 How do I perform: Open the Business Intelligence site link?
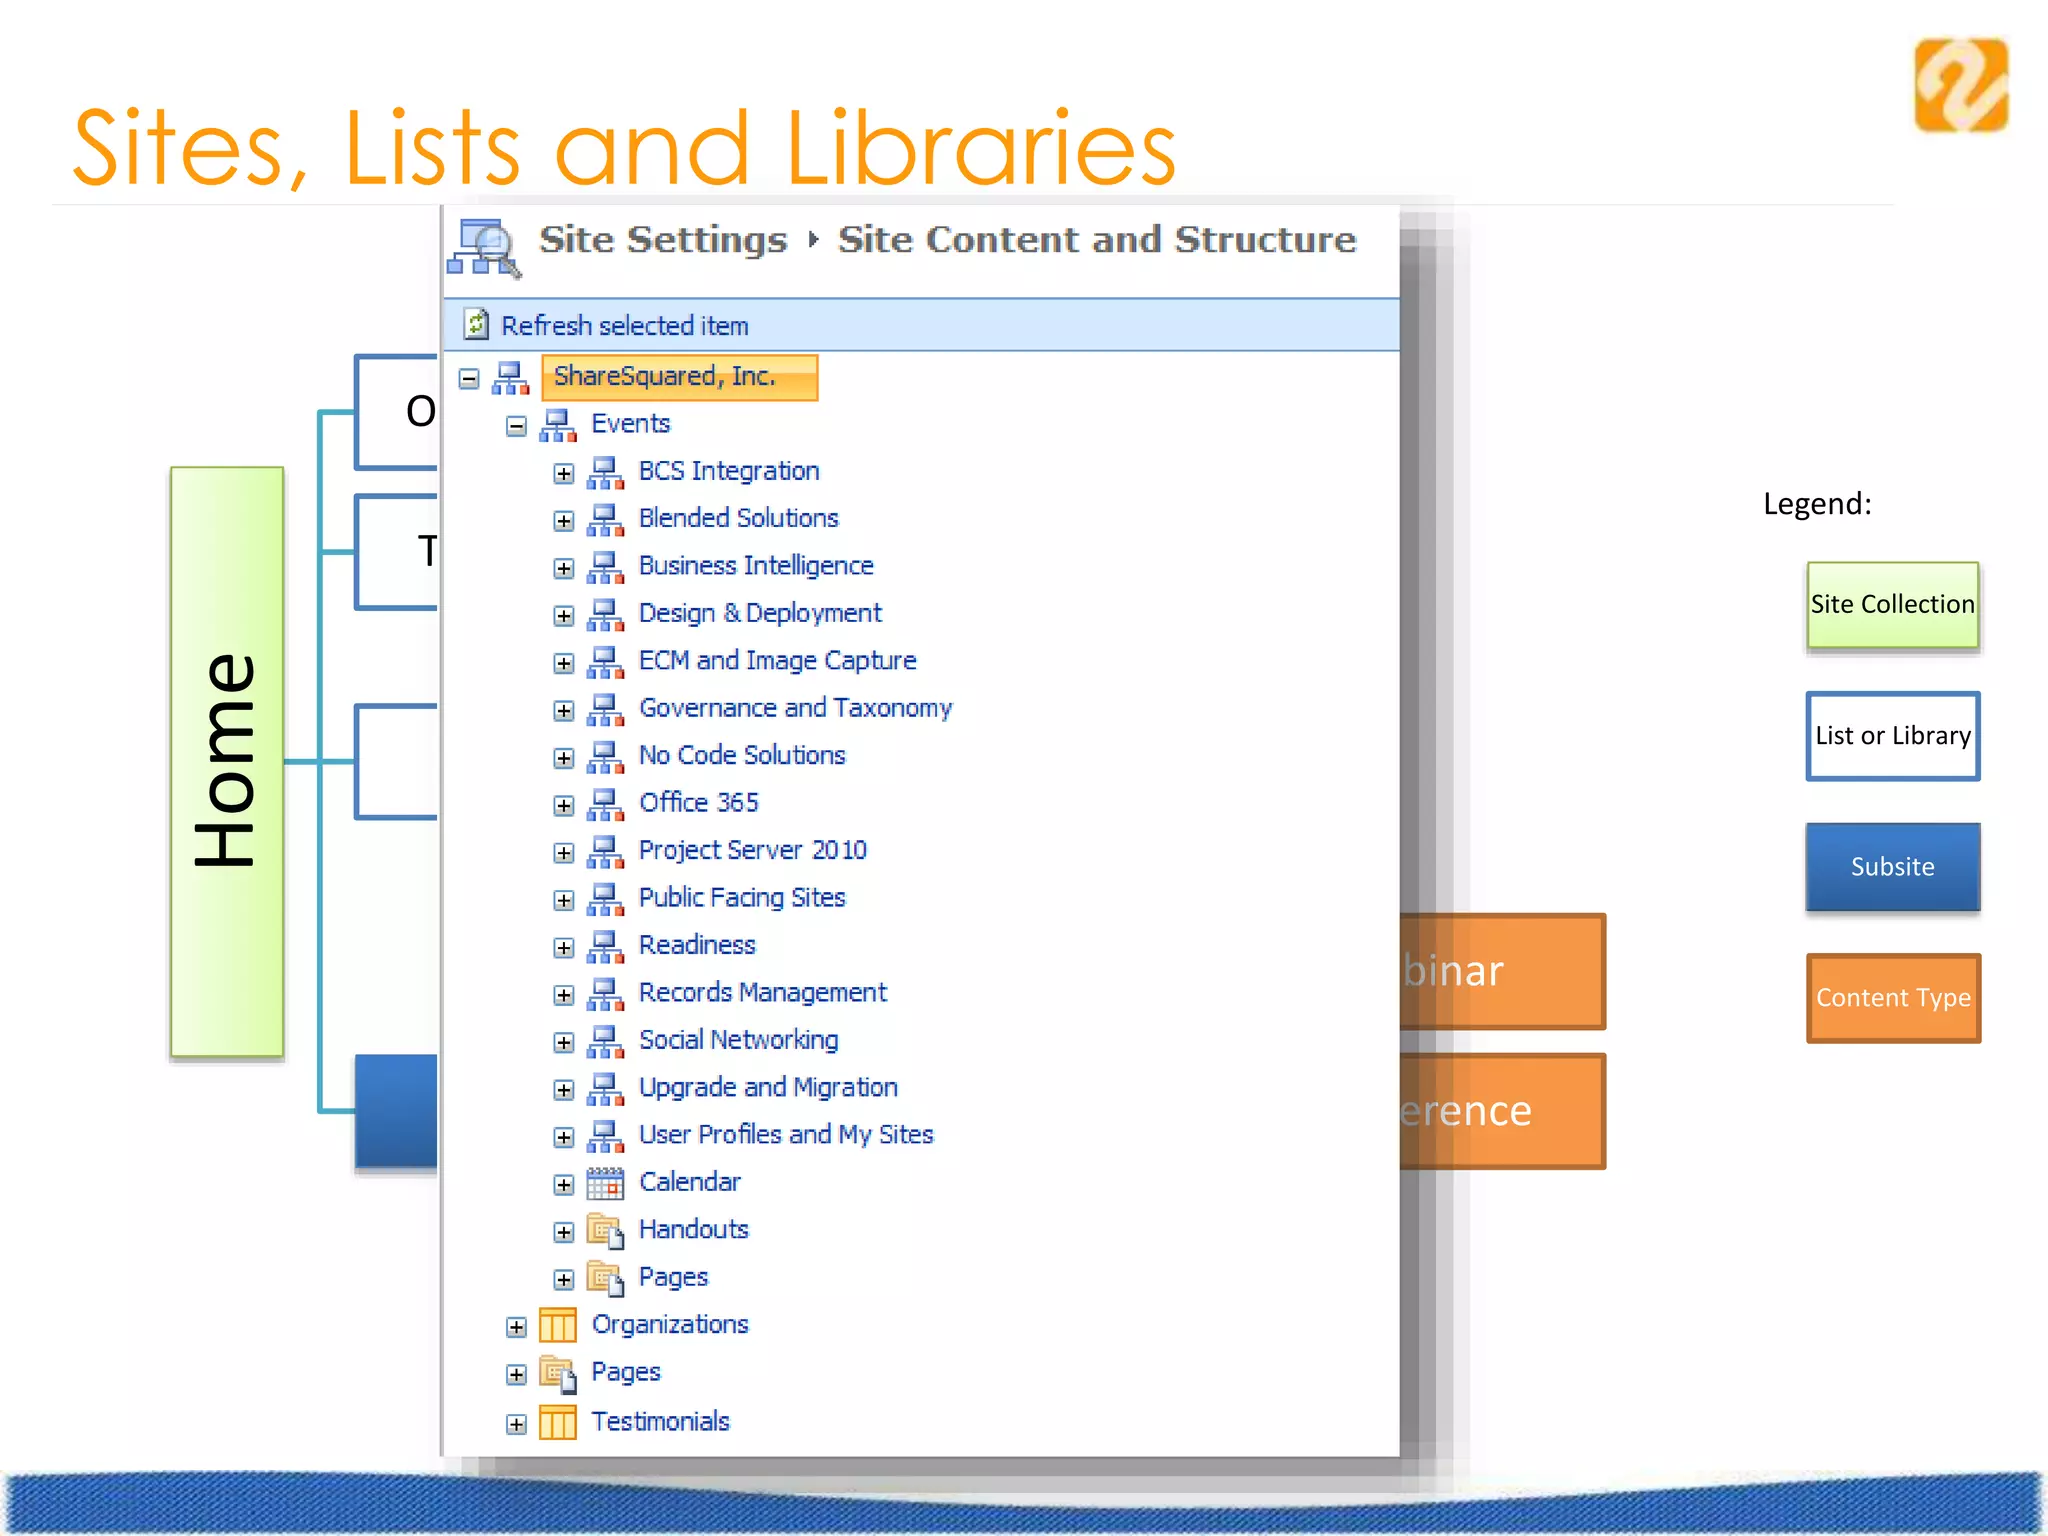click(x=755, y=566)
